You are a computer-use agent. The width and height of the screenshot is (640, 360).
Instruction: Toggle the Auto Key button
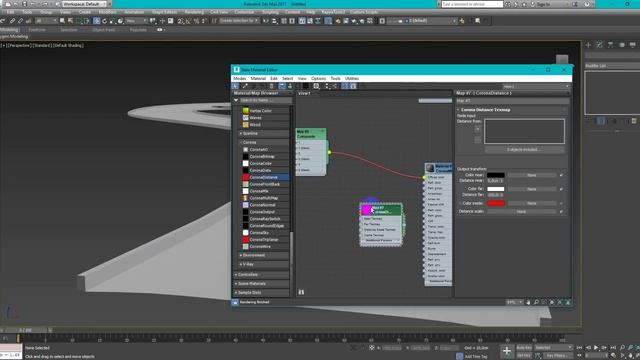pos(524,348)
